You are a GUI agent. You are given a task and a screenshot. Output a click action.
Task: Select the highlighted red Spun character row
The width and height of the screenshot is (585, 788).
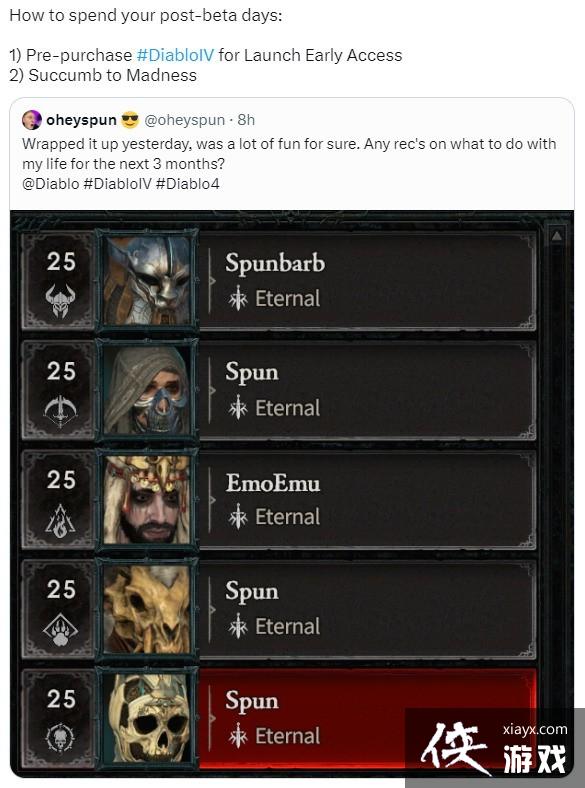[x=279, y=719]
